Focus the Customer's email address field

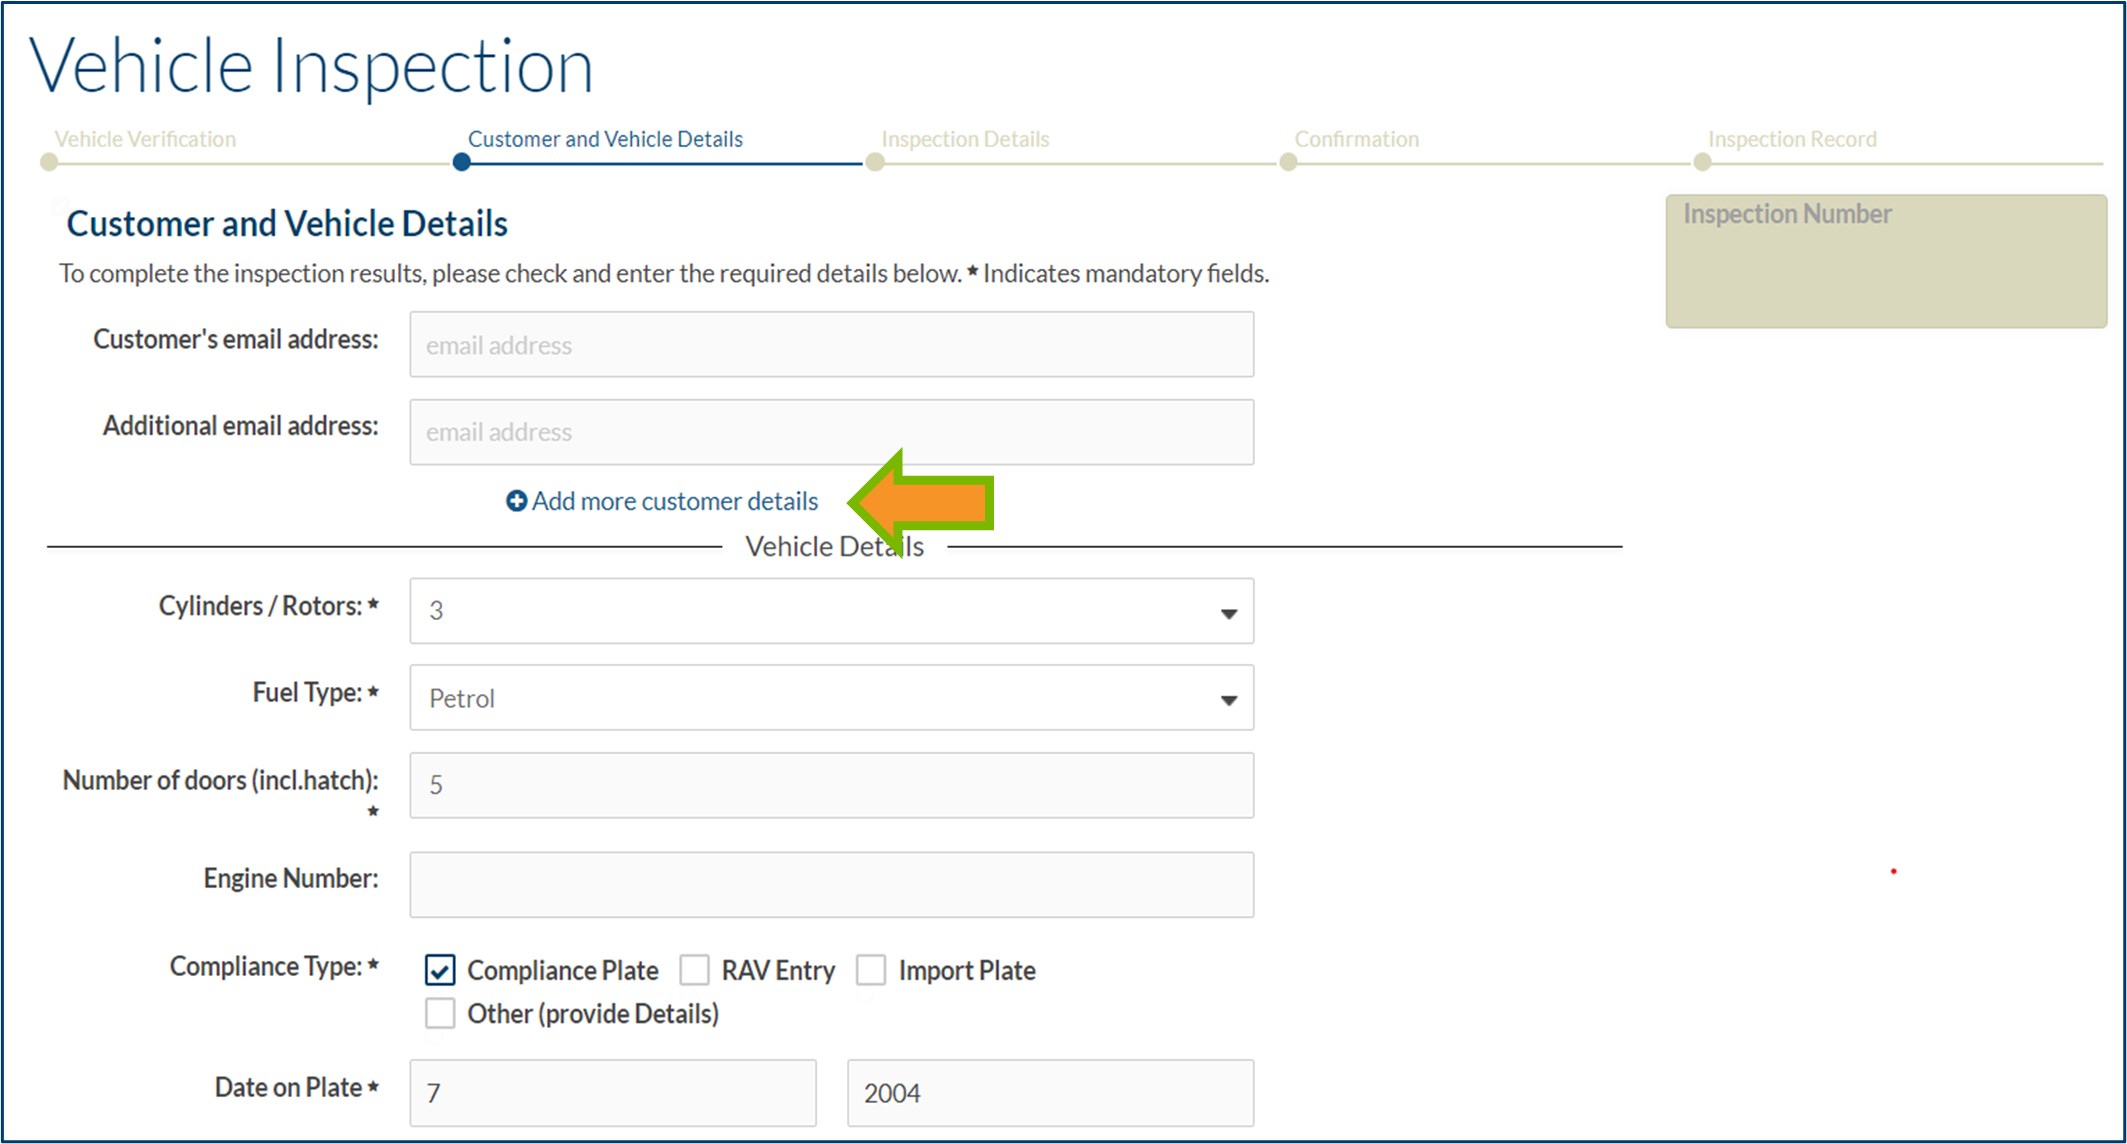click(831, 345)
